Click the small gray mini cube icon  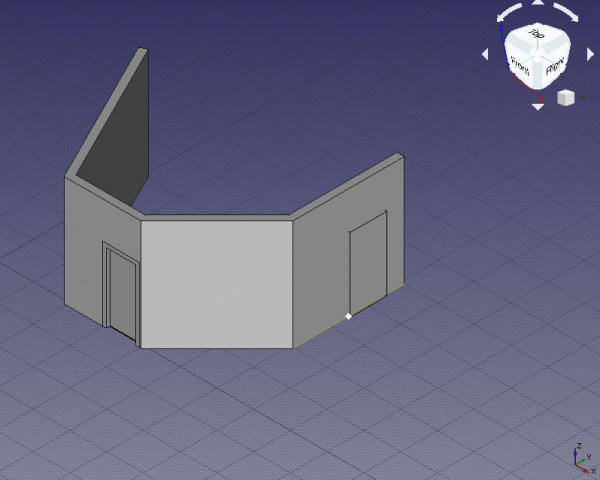[x=566, y=97]
